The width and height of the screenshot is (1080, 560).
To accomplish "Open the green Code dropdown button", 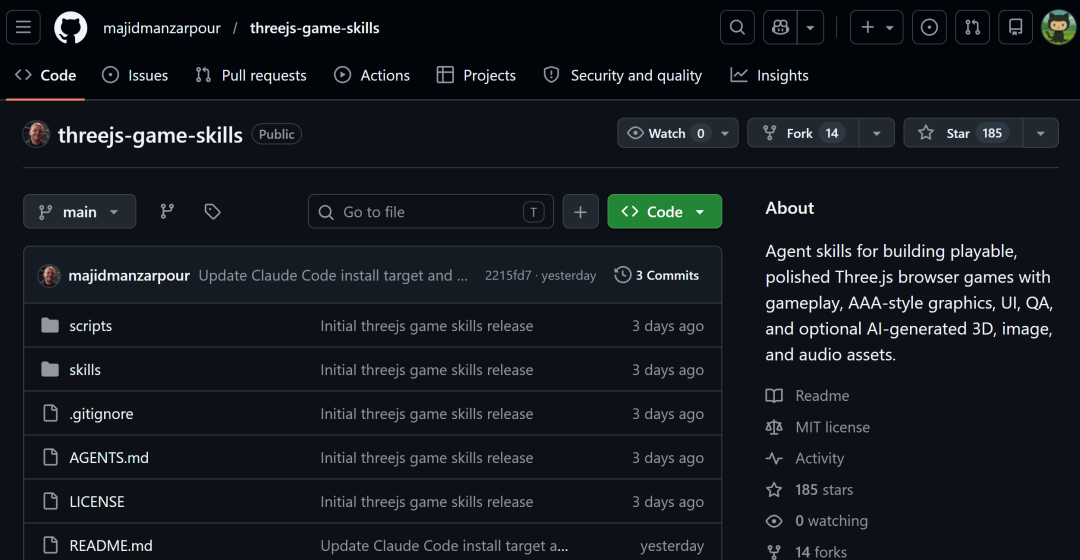I will click(x=665, y=211).
